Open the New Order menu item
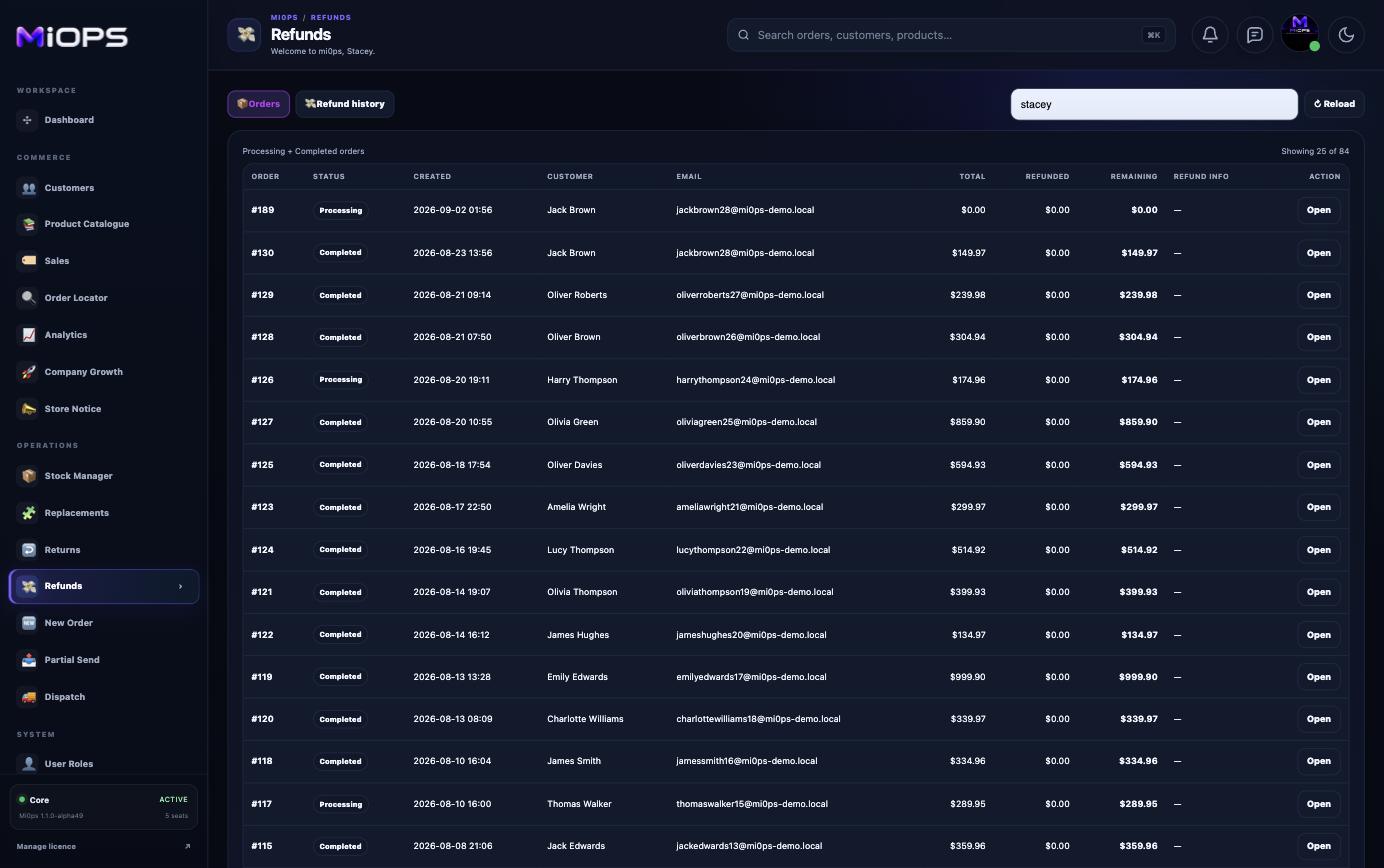This screenshot has height=868, width=1384. [104, 623]
